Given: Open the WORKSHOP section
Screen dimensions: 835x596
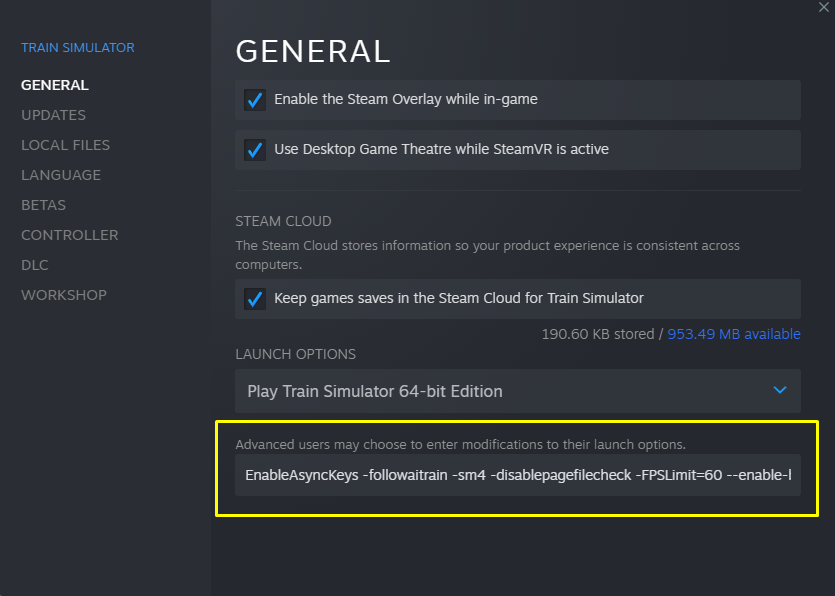Looking at the screenshot, I should pyautogui.click(x=64, y=295).
